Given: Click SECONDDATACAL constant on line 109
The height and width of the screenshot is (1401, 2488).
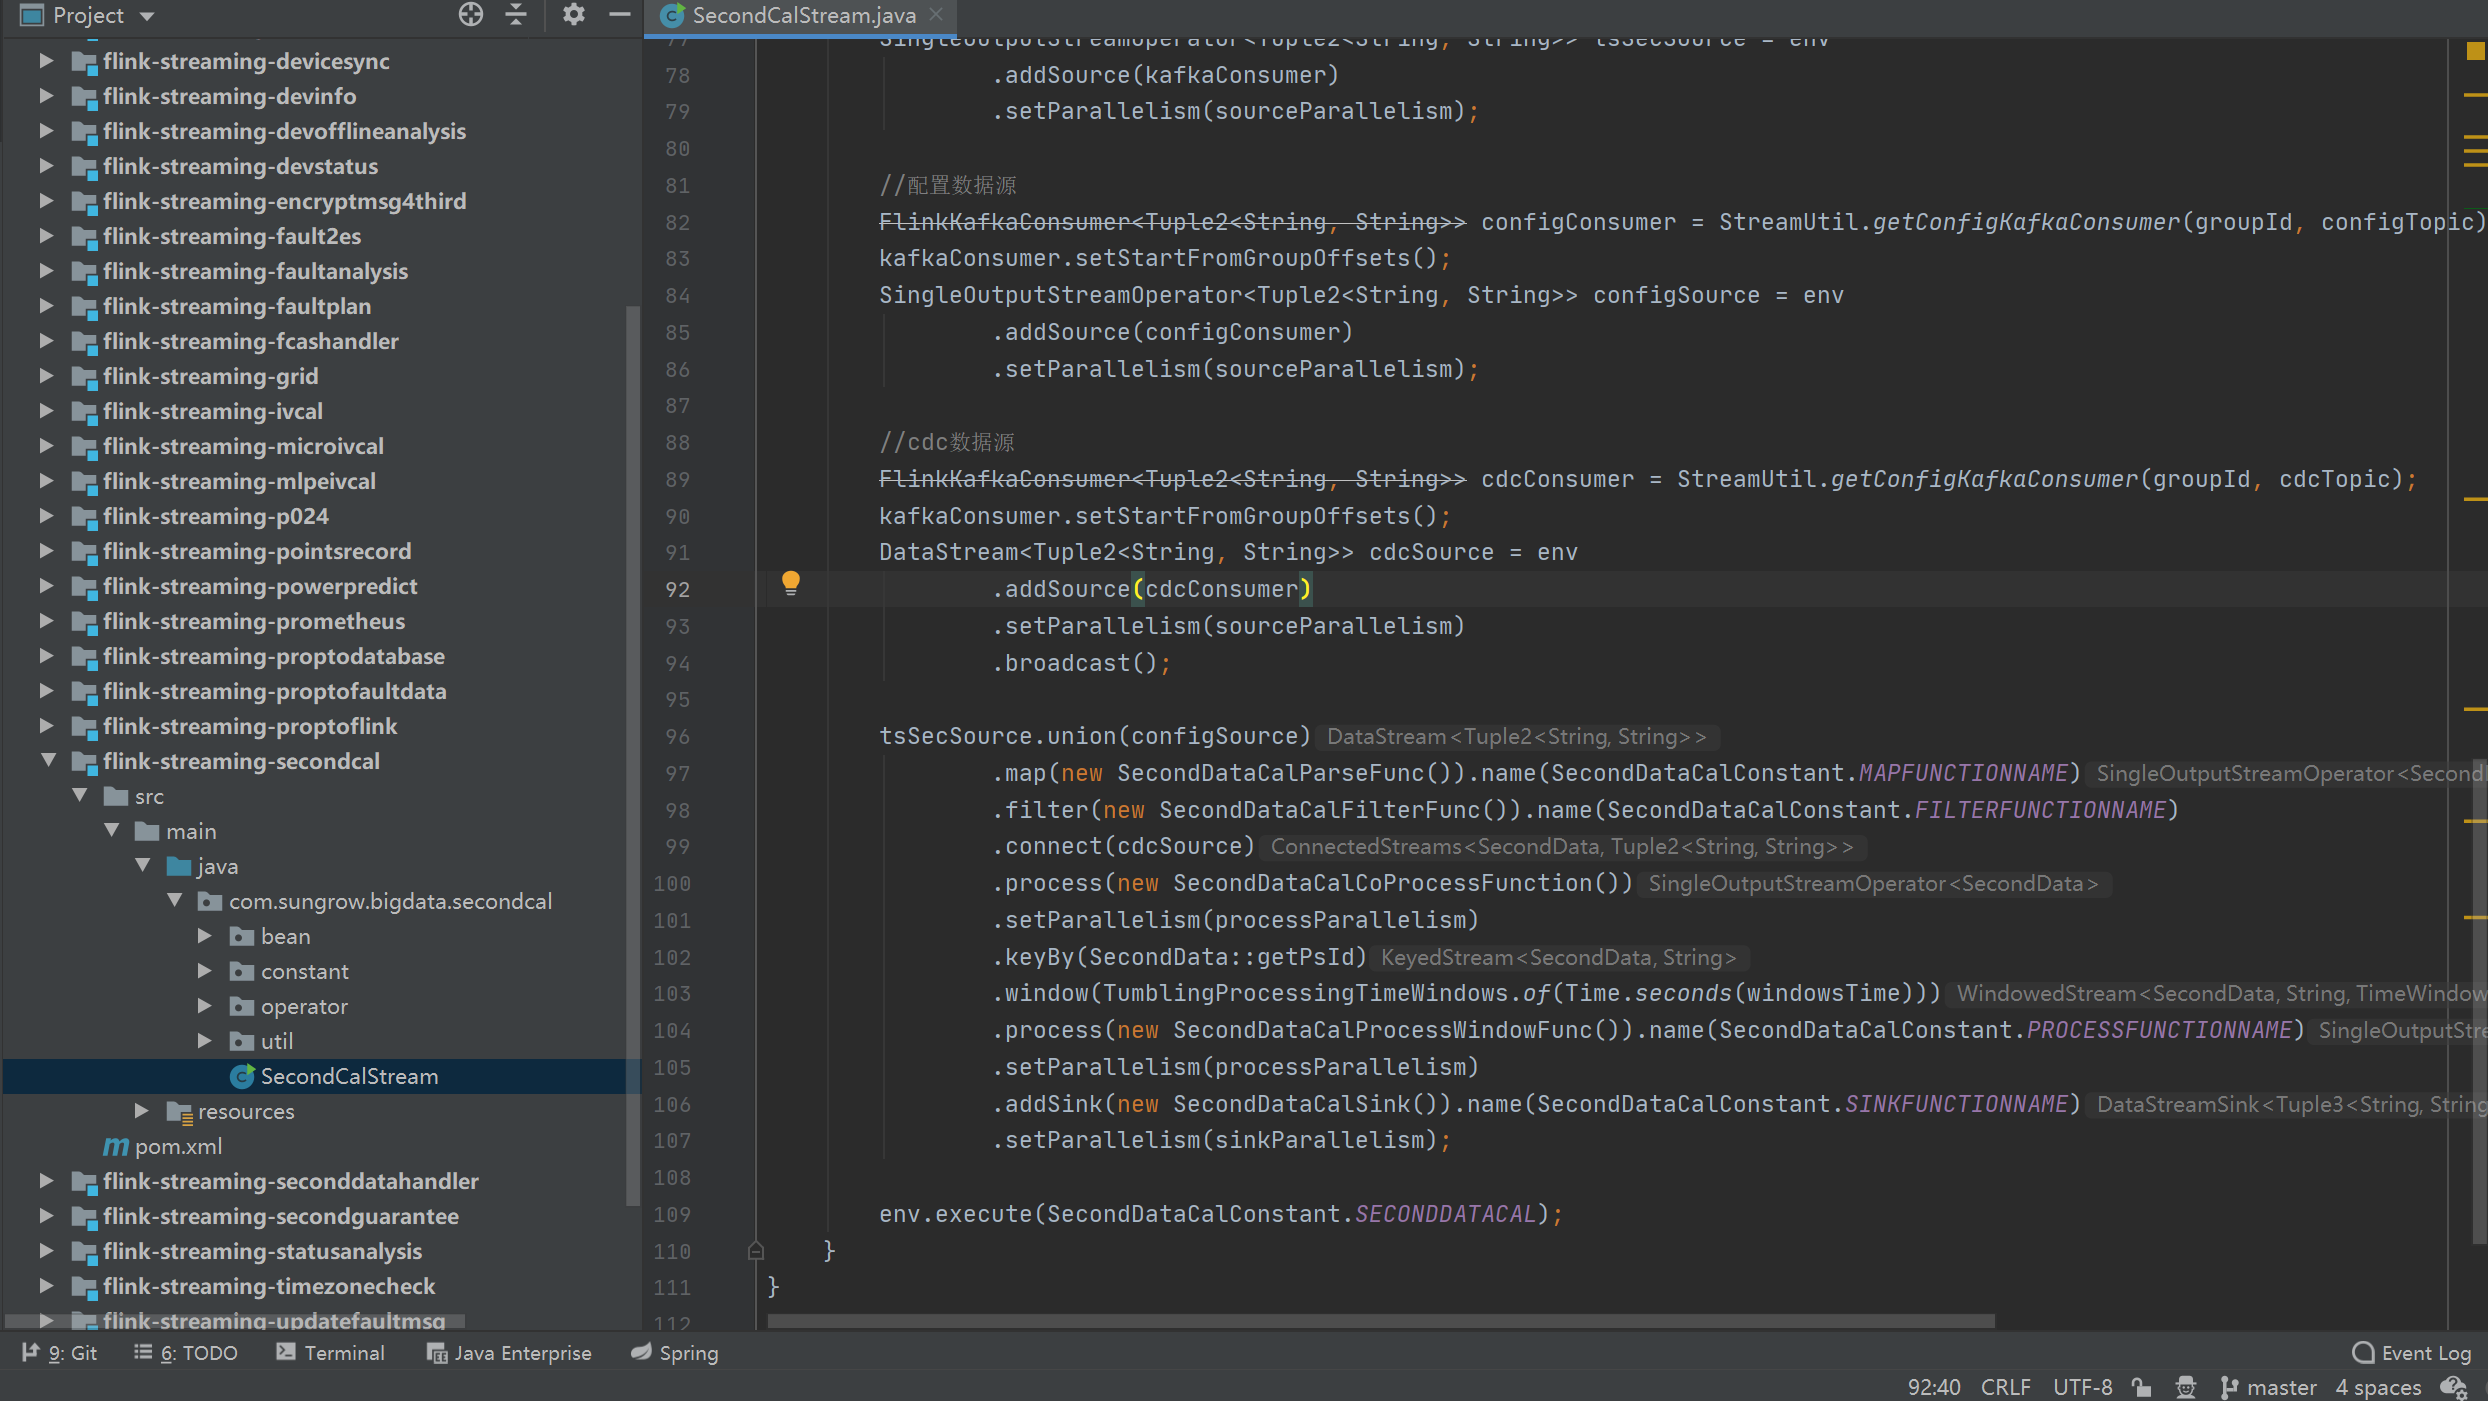Looking at the screenshot, I should click(1445, 1214).
